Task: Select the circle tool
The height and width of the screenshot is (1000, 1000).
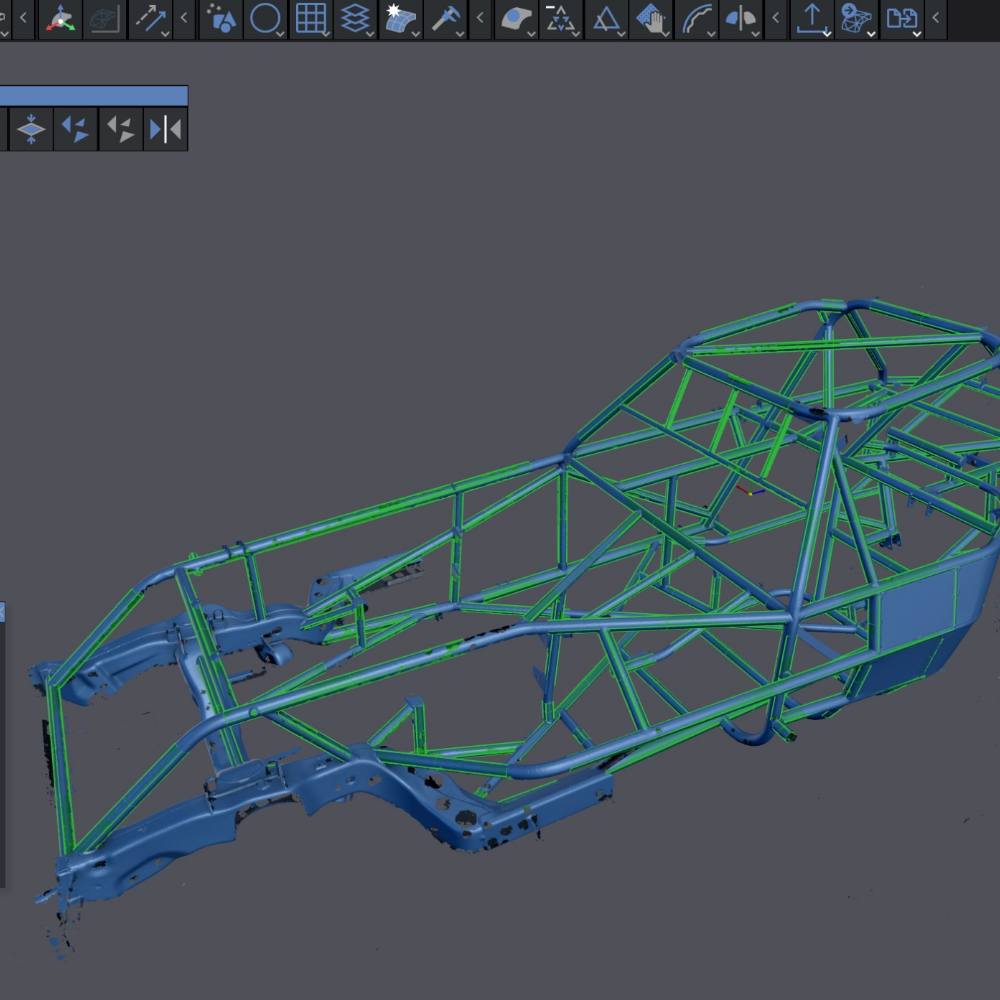Action: click(x=265, y=19)
